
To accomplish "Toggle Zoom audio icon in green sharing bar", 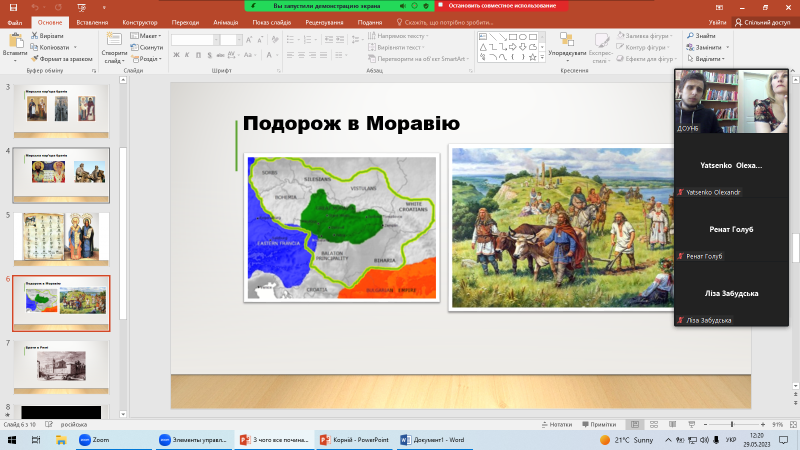I will (403, 6).
